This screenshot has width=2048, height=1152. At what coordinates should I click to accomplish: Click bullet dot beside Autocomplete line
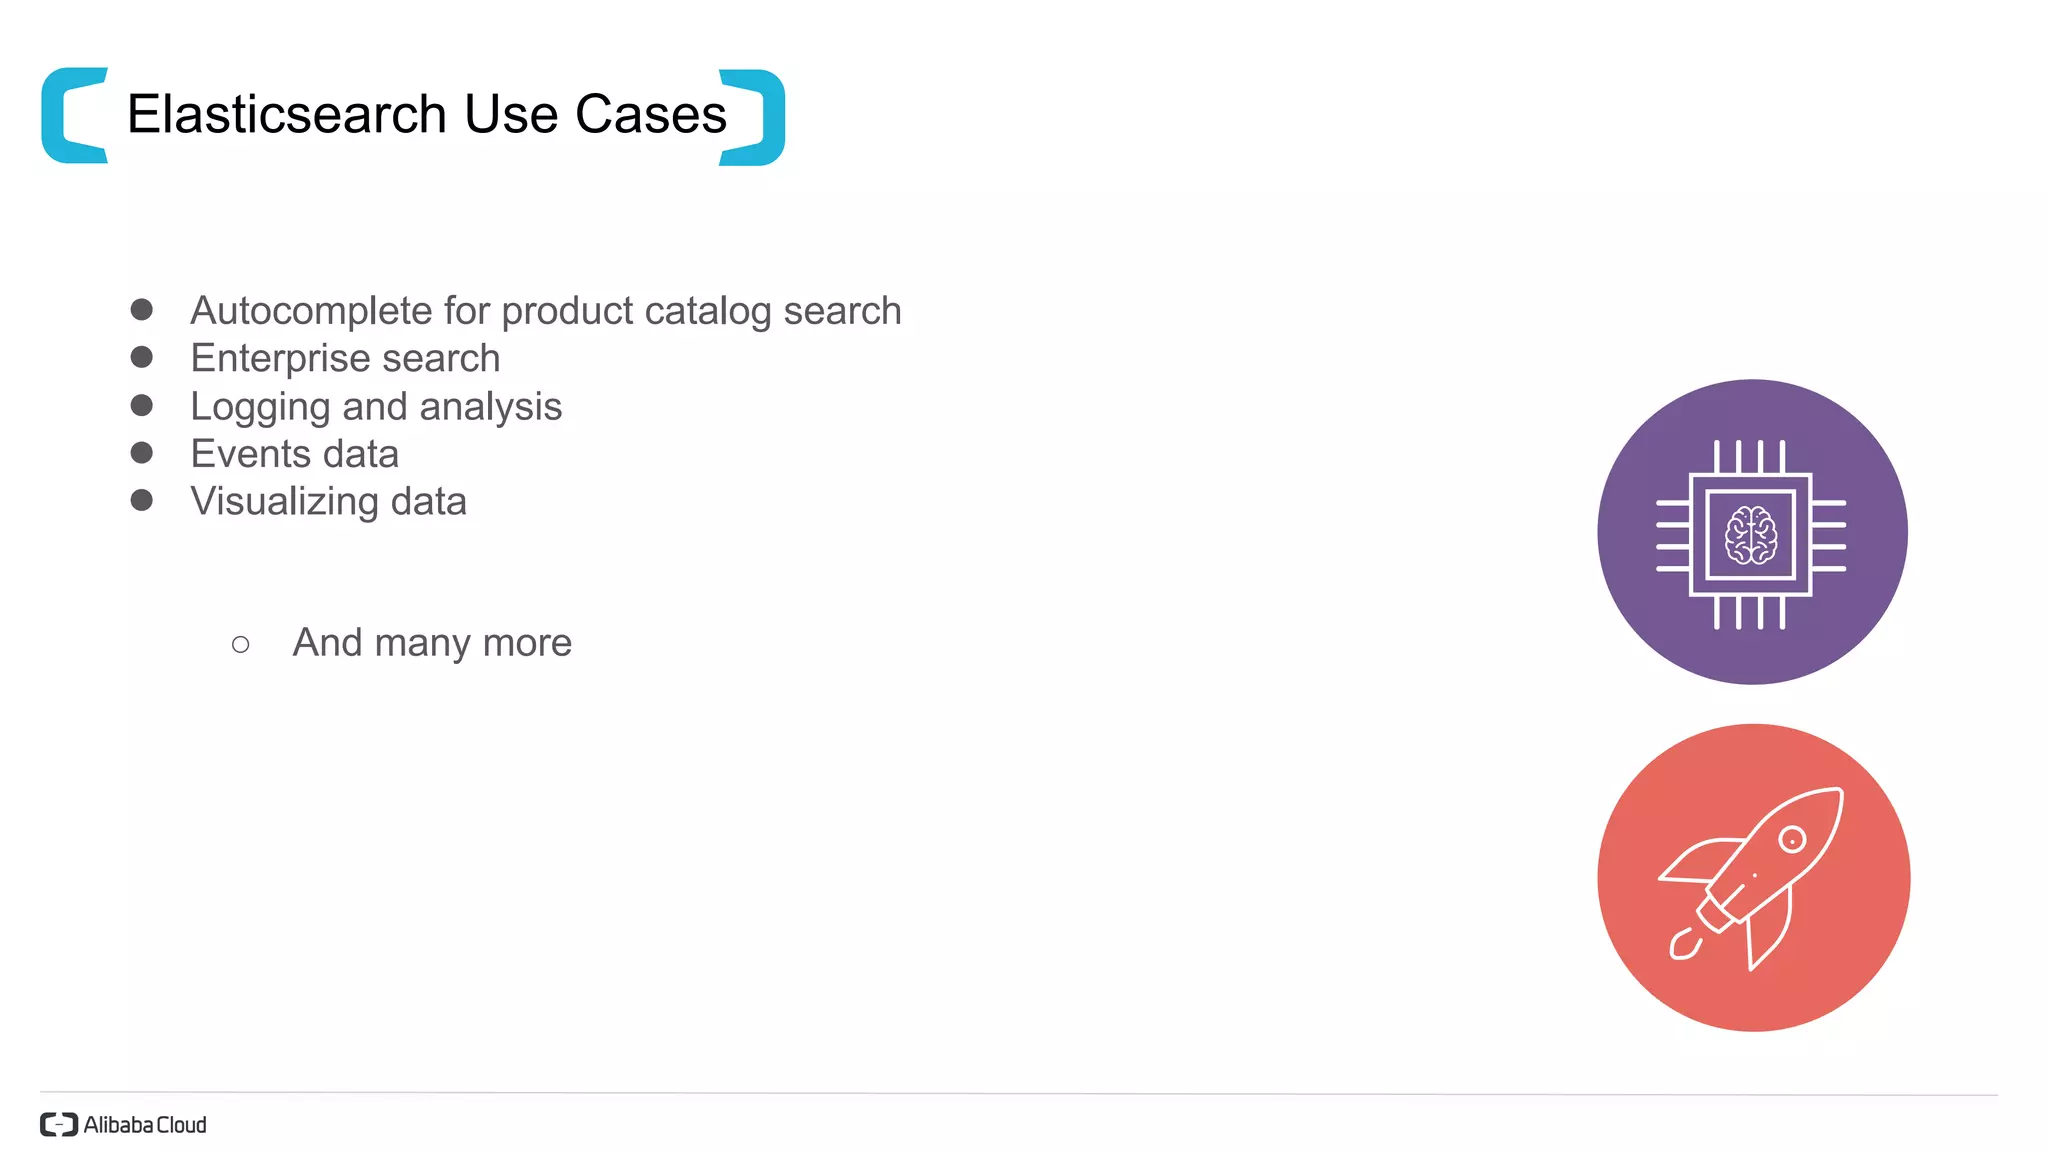pos(142,310)
